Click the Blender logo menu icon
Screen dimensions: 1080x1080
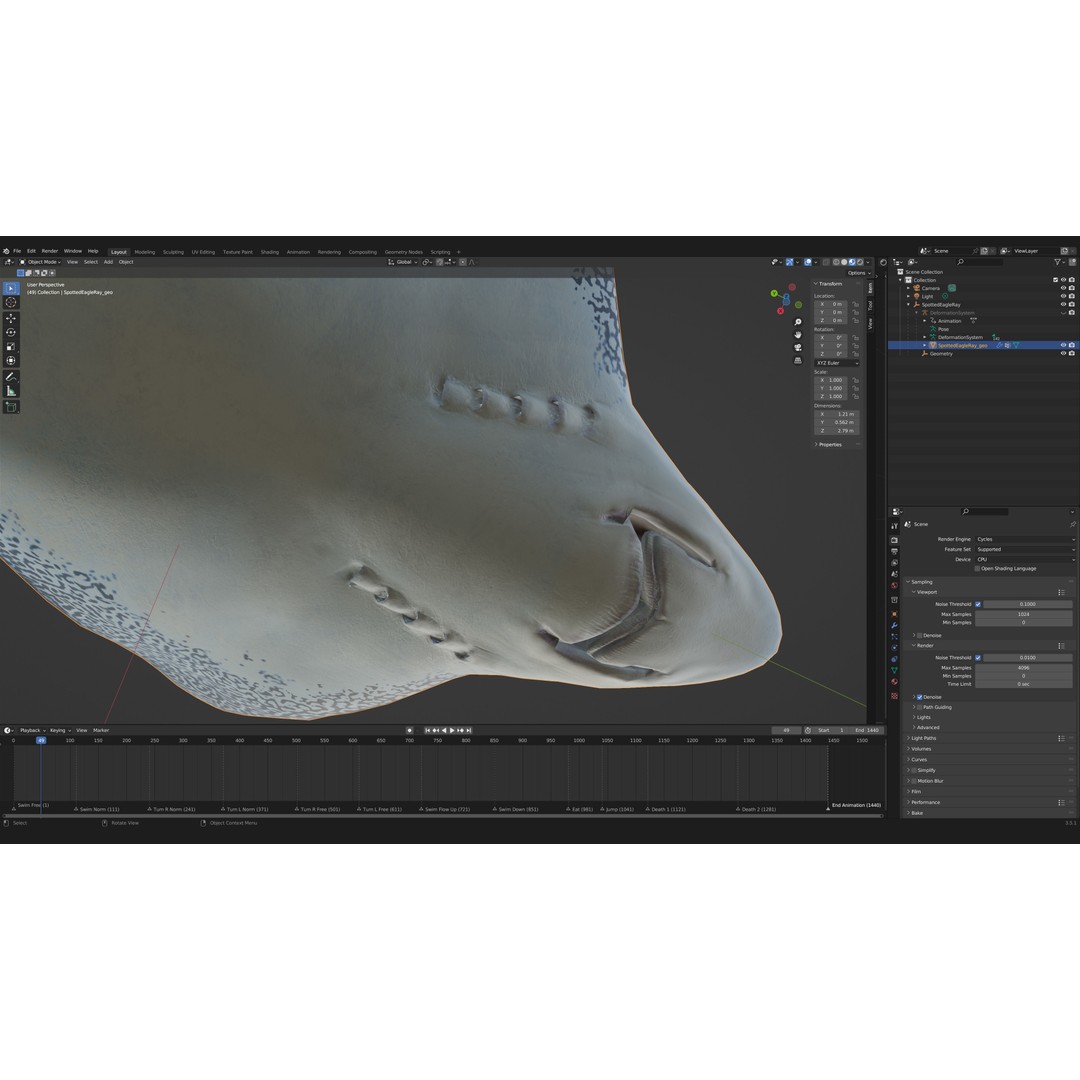(x=6, y=251)
